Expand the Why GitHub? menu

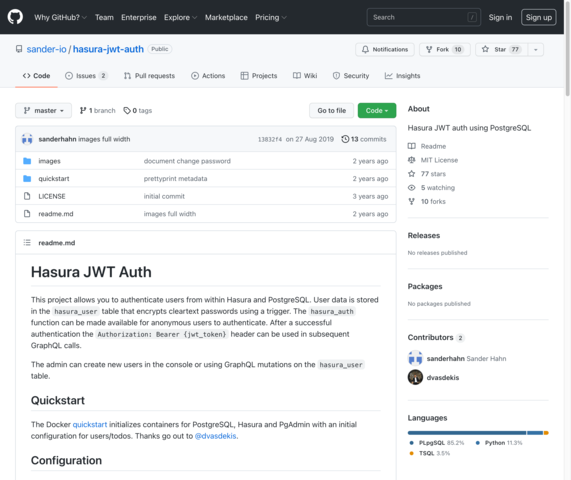(60, 17)
